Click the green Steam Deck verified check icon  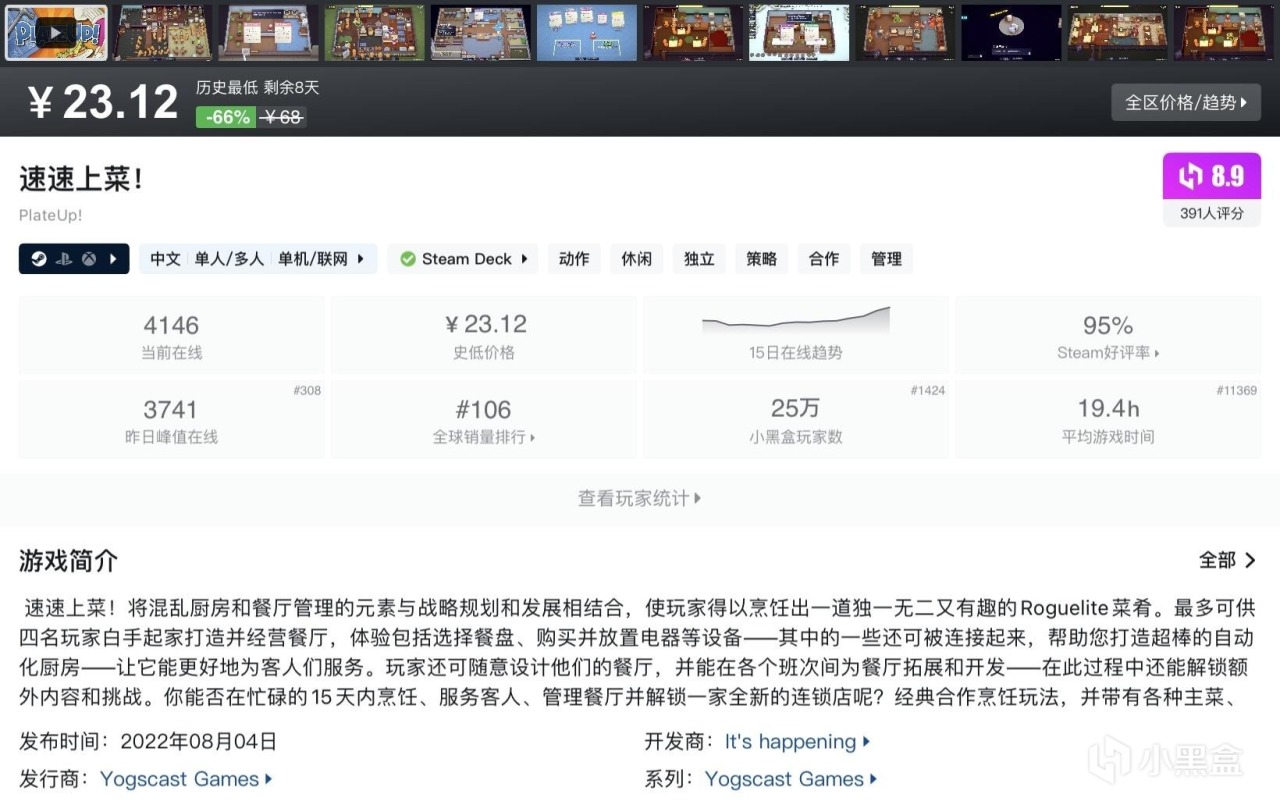(408, 259)
